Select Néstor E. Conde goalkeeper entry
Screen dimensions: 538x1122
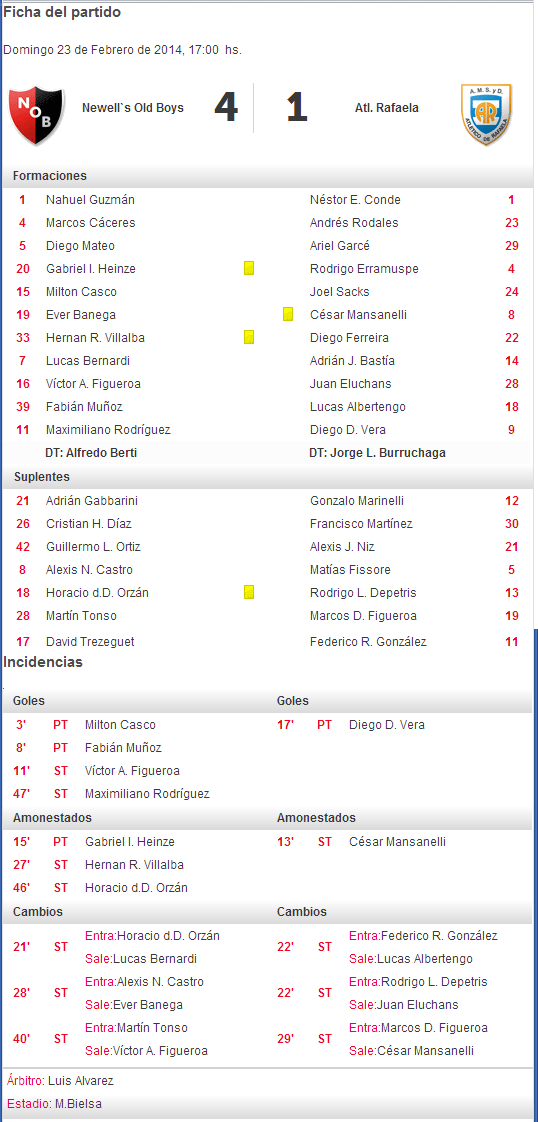pyautogui.click(x=355, y=200)
